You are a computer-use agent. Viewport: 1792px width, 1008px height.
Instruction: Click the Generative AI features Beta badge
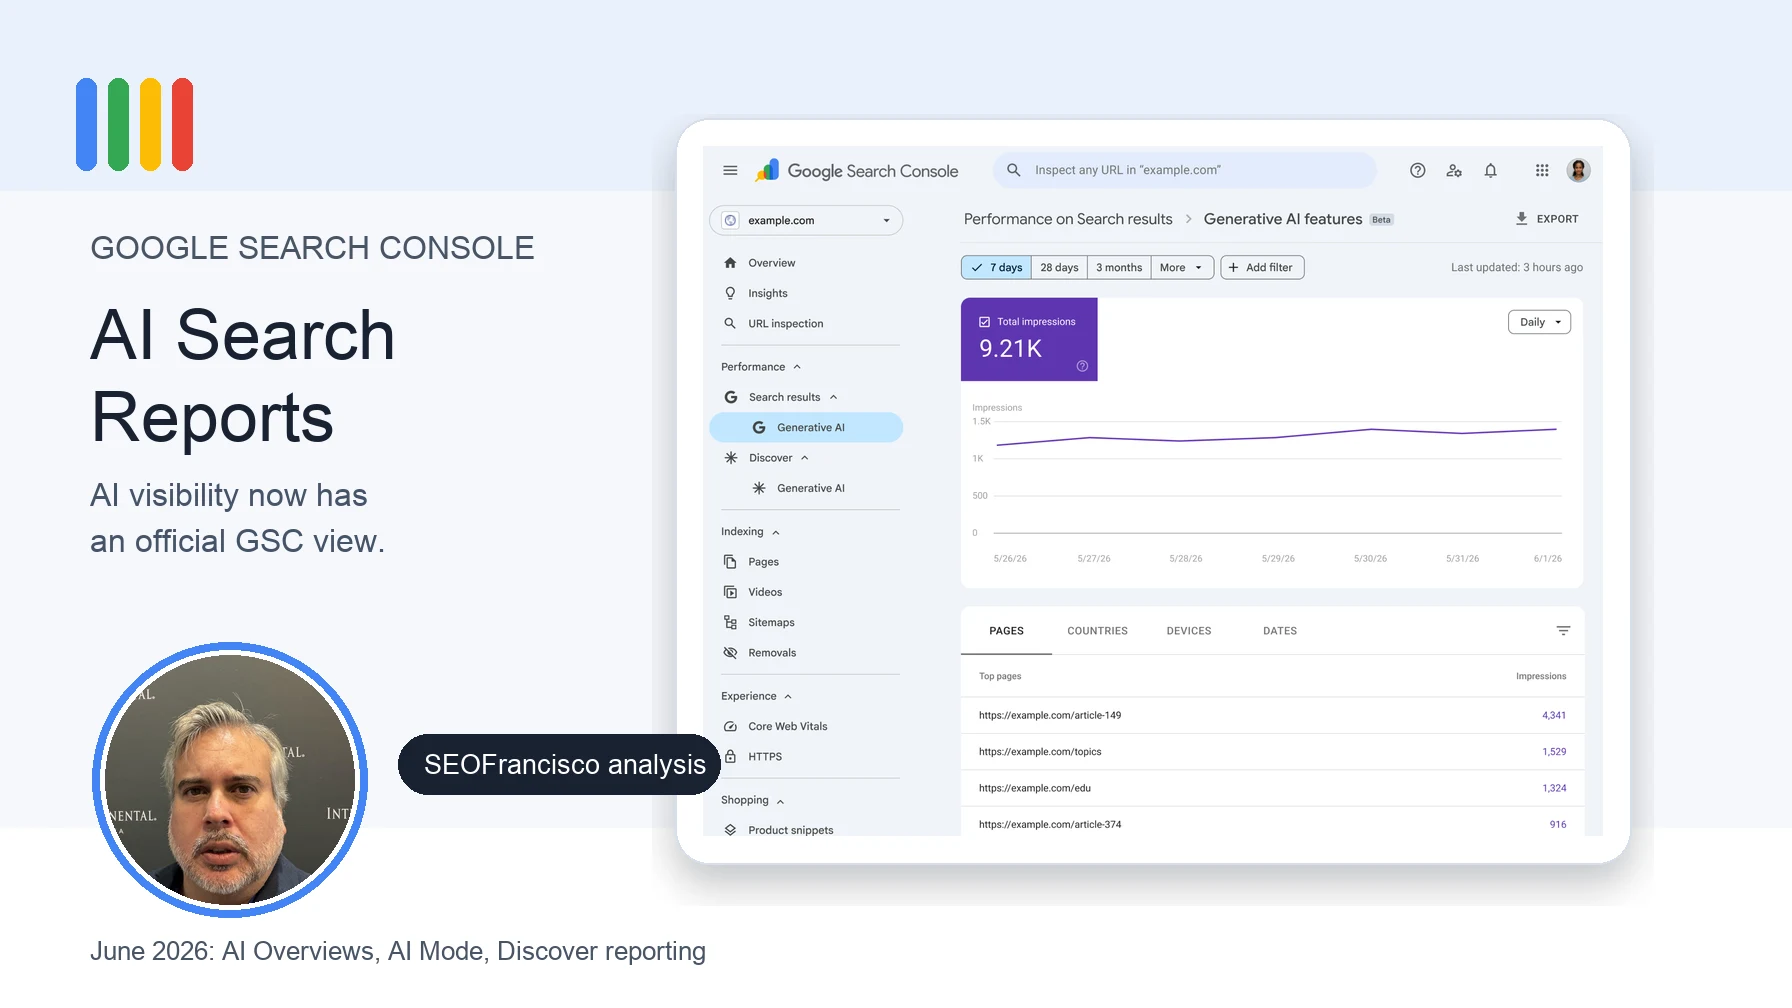point(1381,220)
